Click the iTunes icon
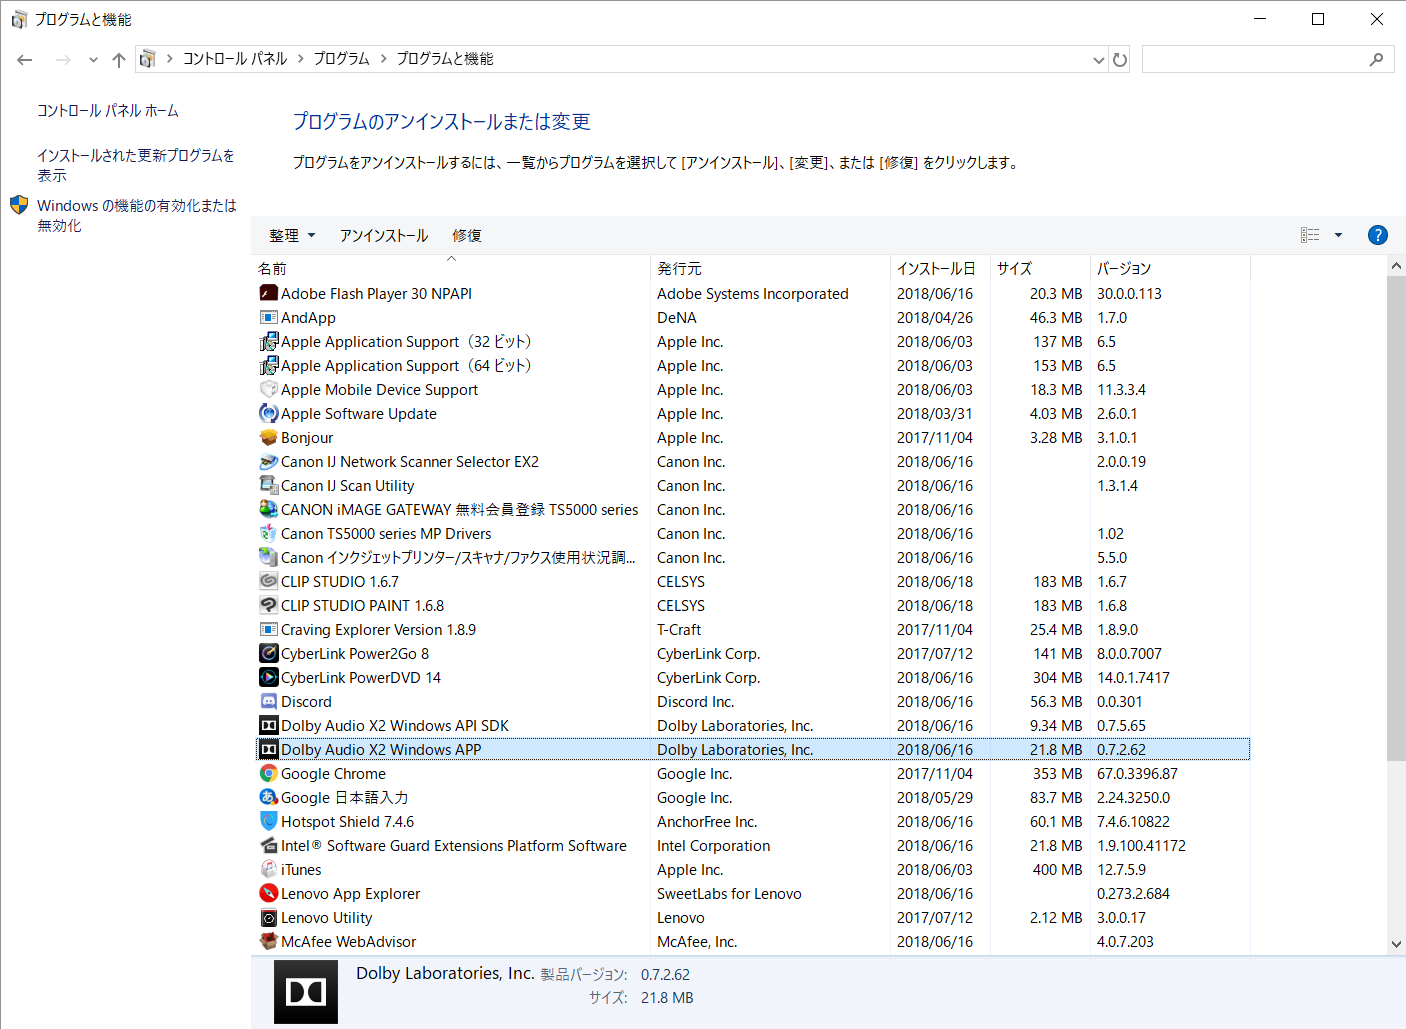The image size is (1406, 1029). 268,869
